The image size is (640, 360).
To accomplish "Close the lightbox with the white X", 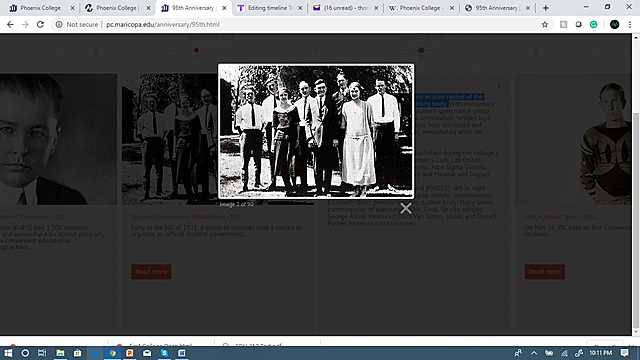I will (406, 208).
